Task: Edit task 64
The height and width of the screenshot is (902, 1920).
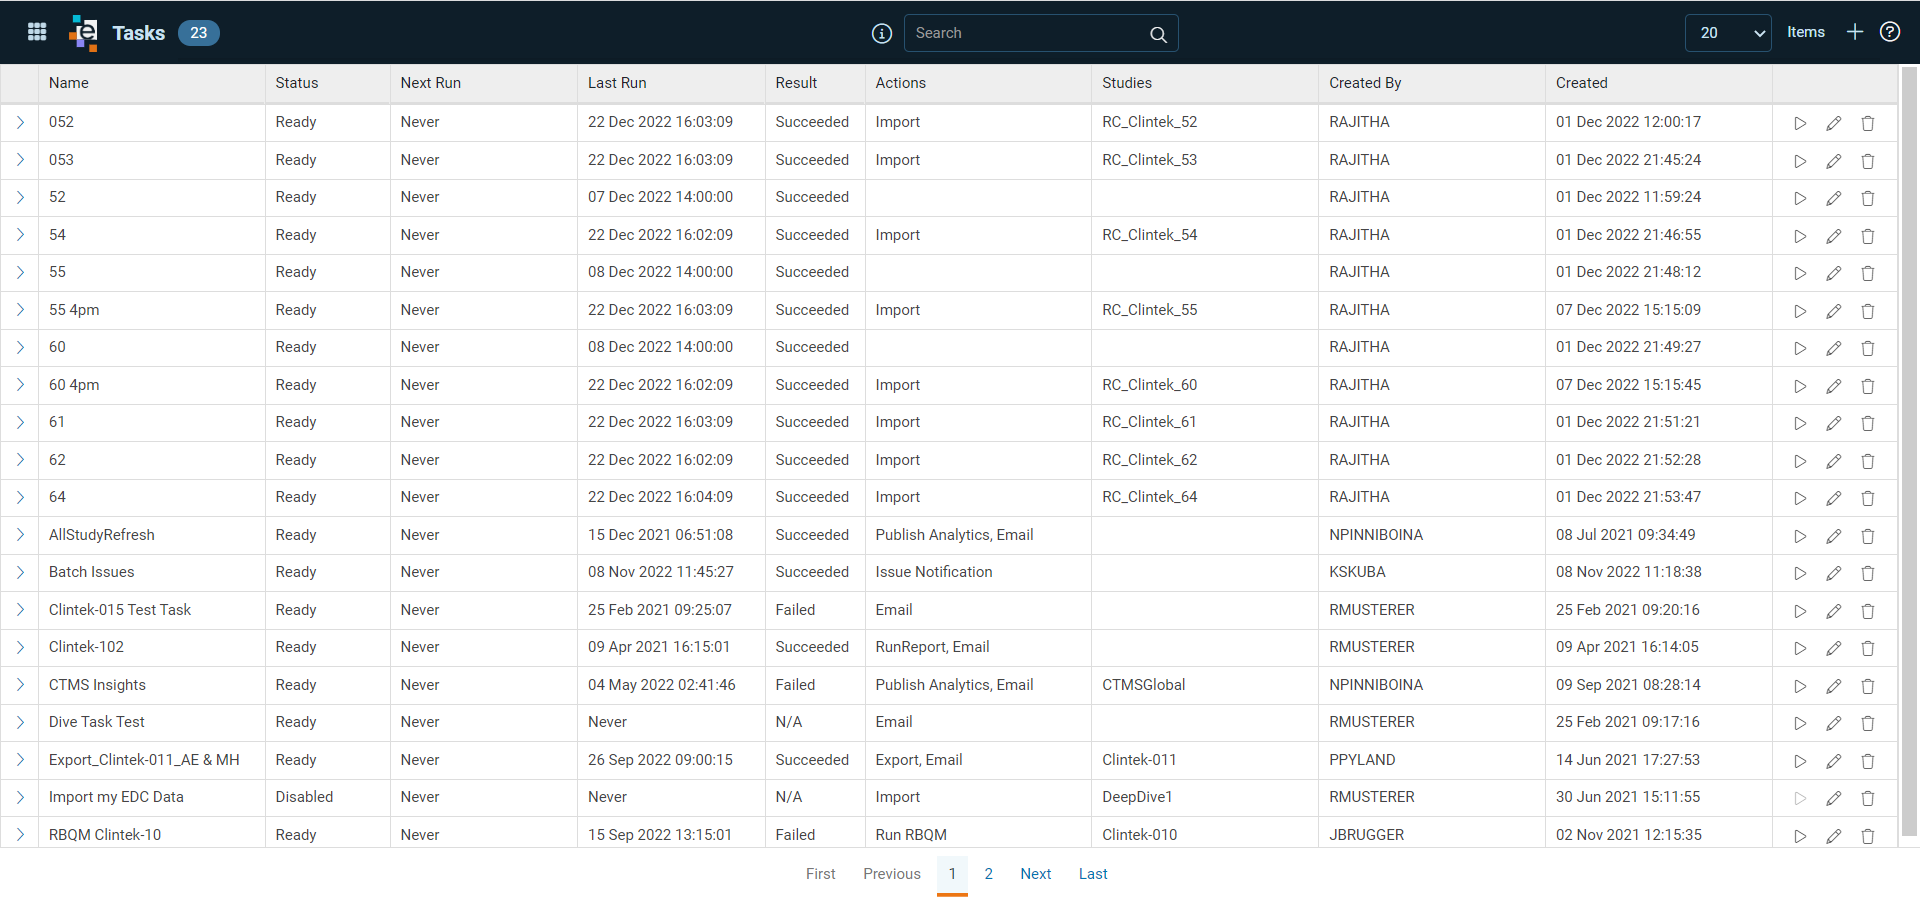Action: click(x=1834, y=498)
